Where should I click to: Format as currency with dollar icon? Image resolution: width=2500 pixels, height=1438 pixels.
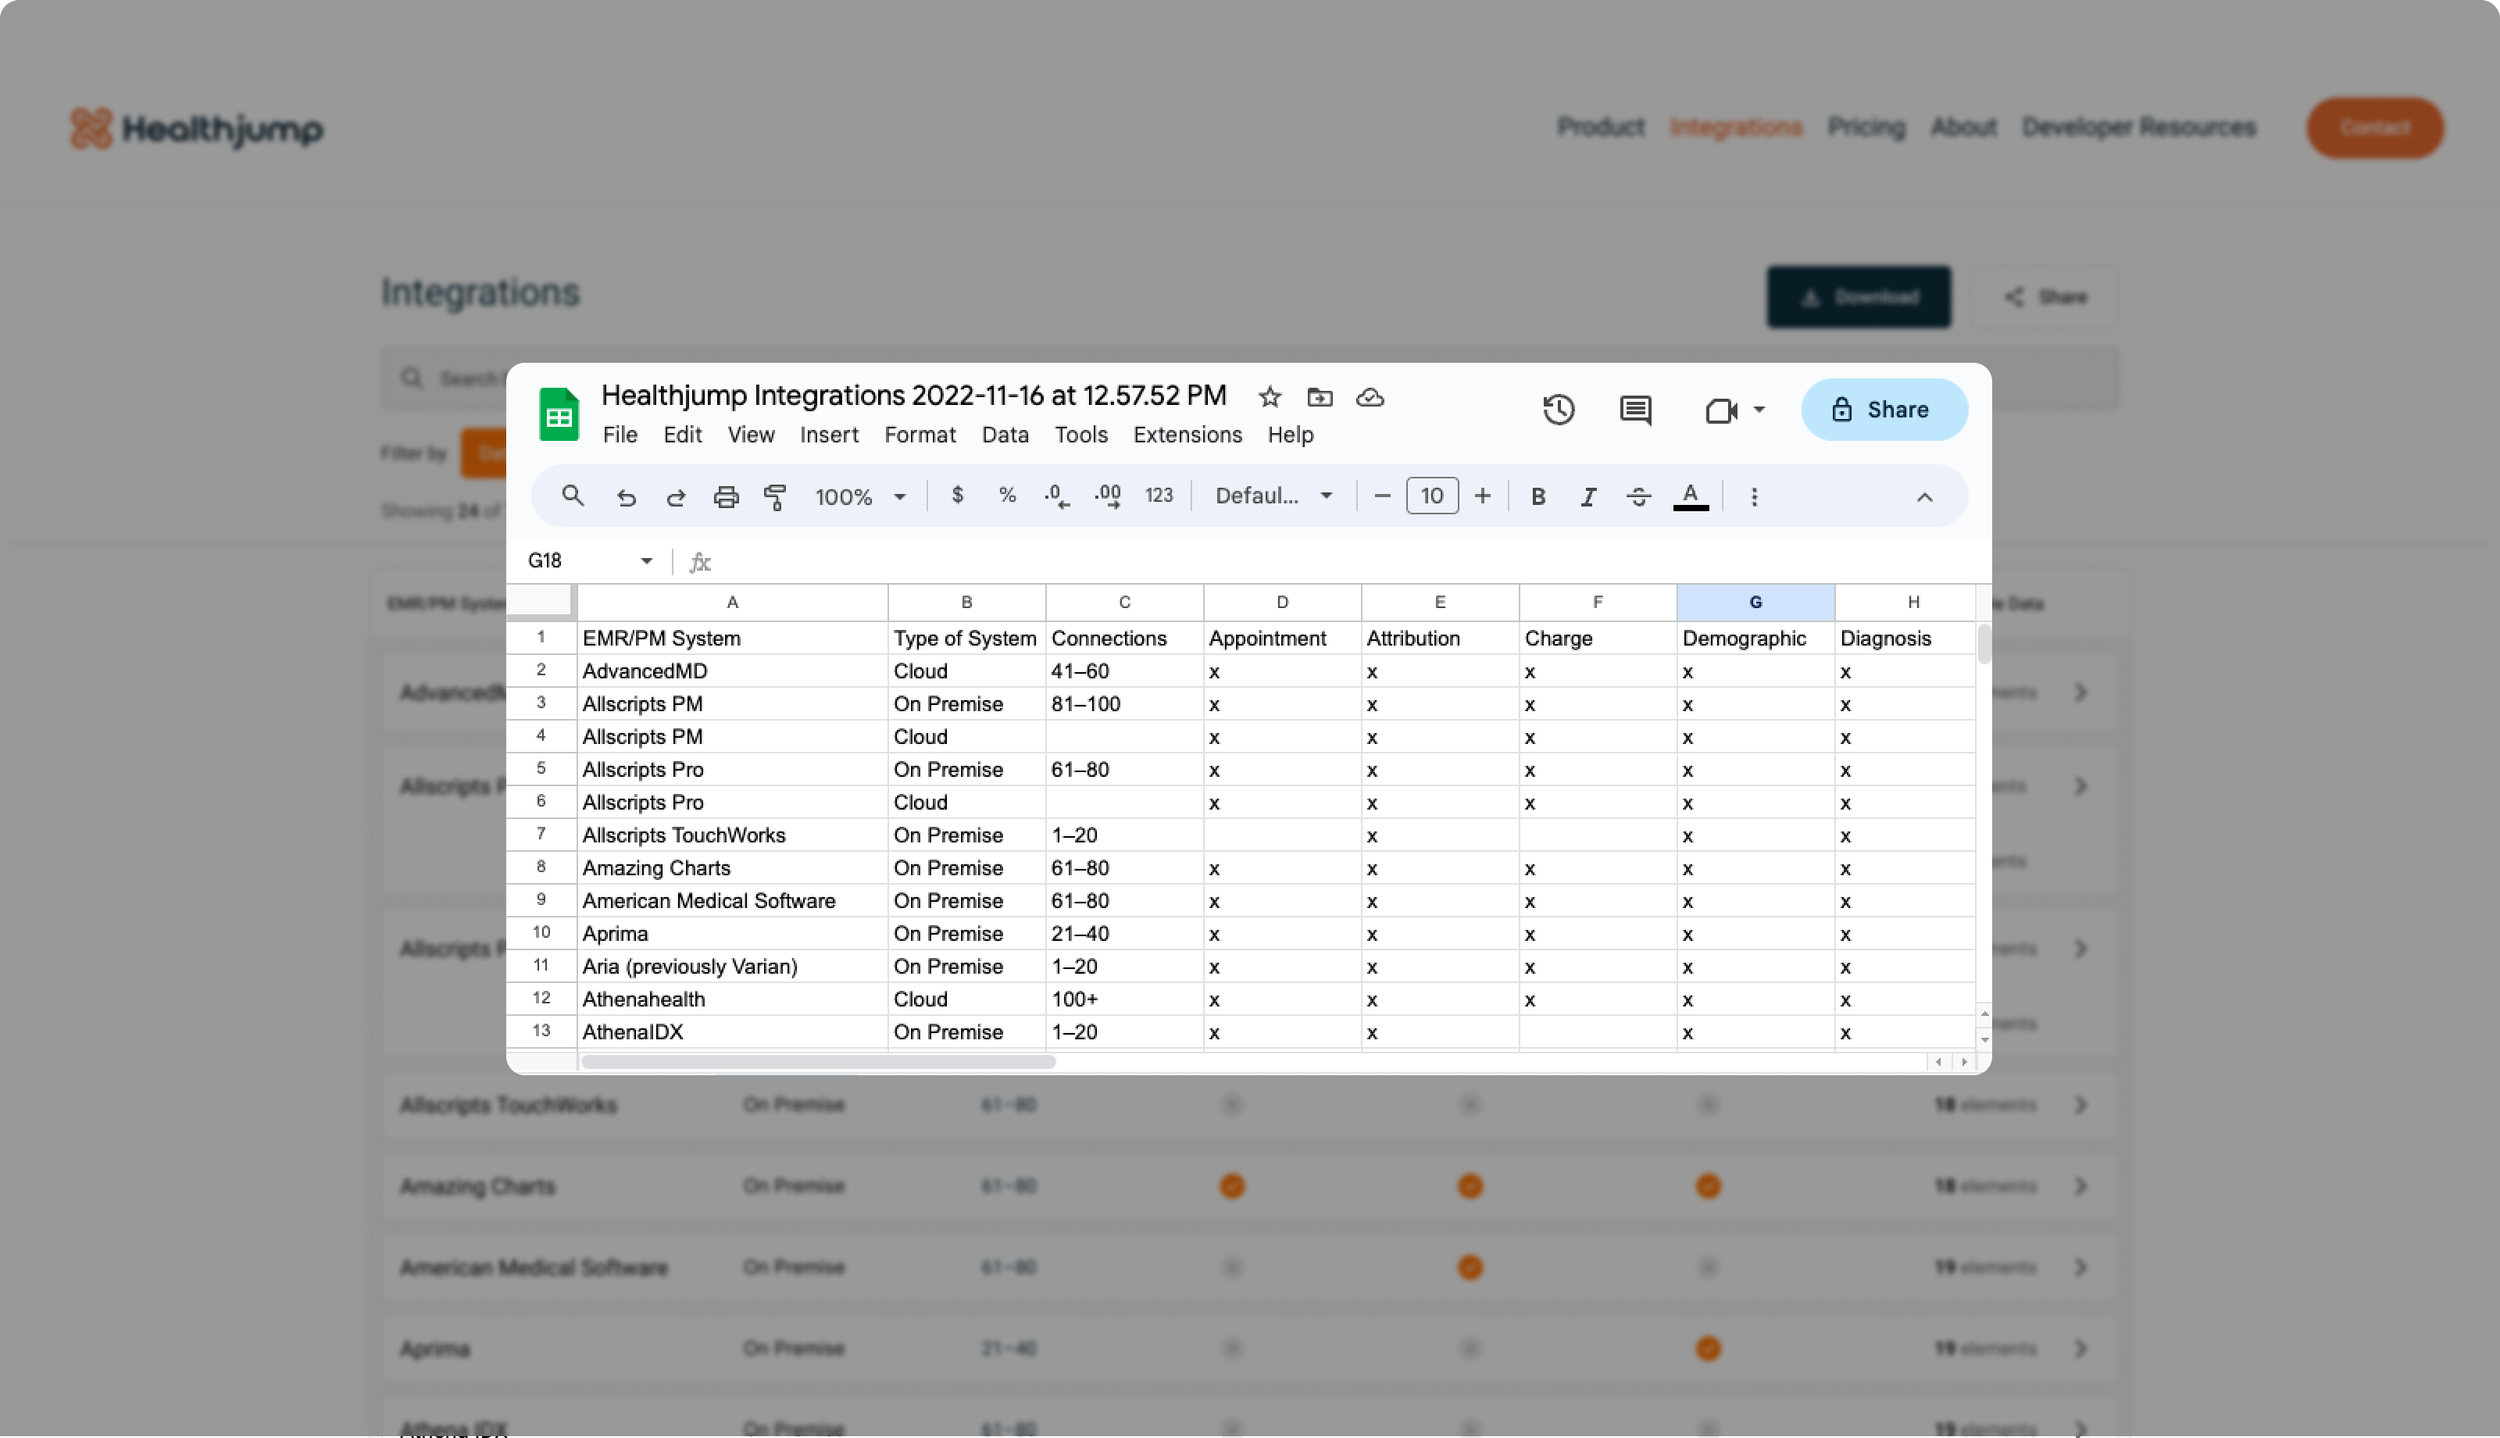pos(957,495)
